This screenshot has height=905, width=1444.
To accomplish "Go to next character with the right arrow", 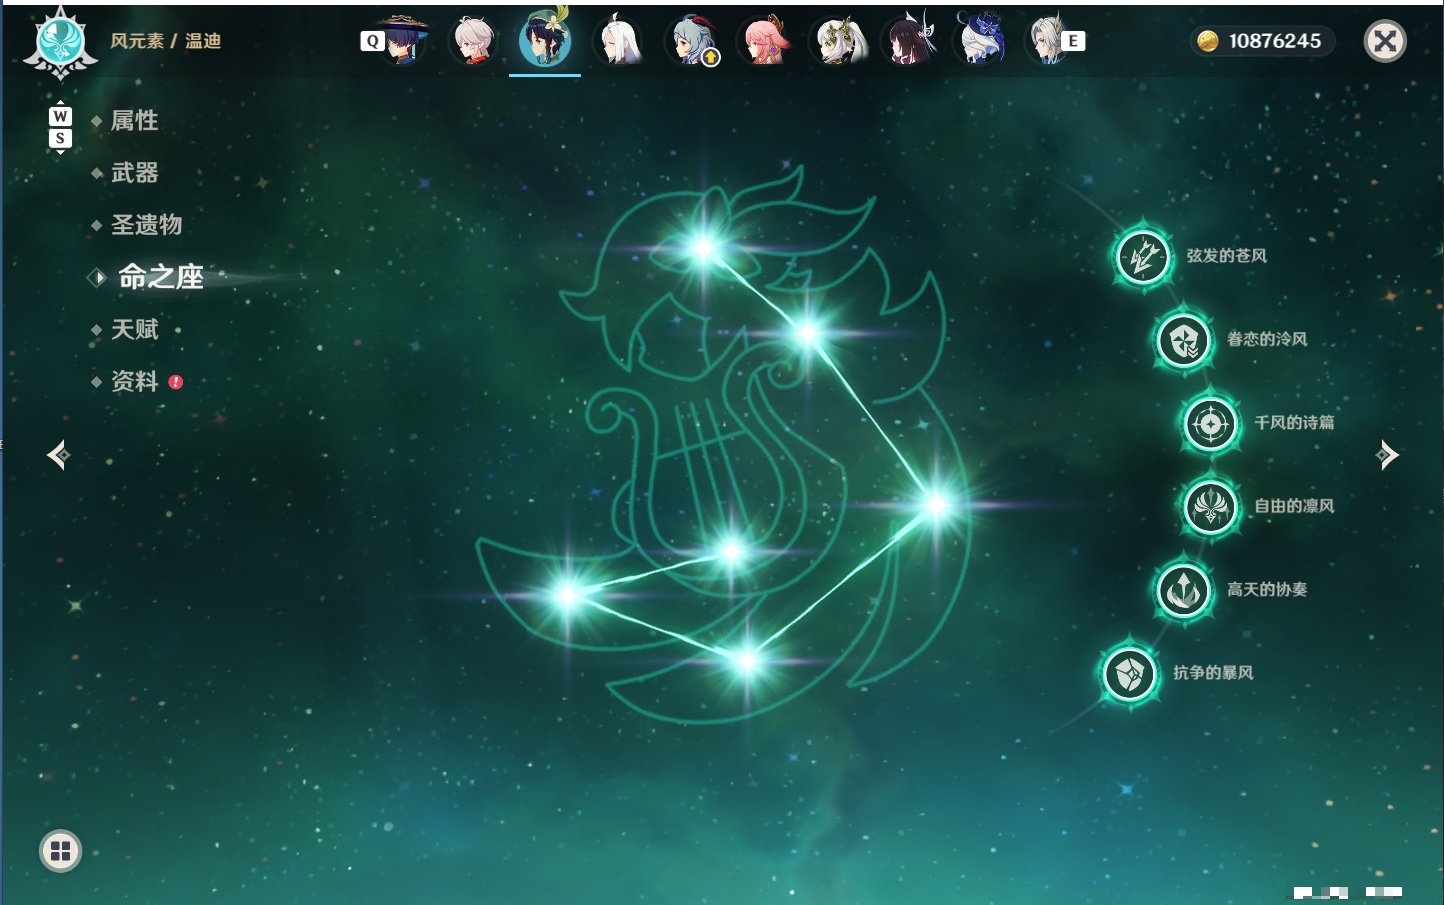I will [x=1387, y=455].
